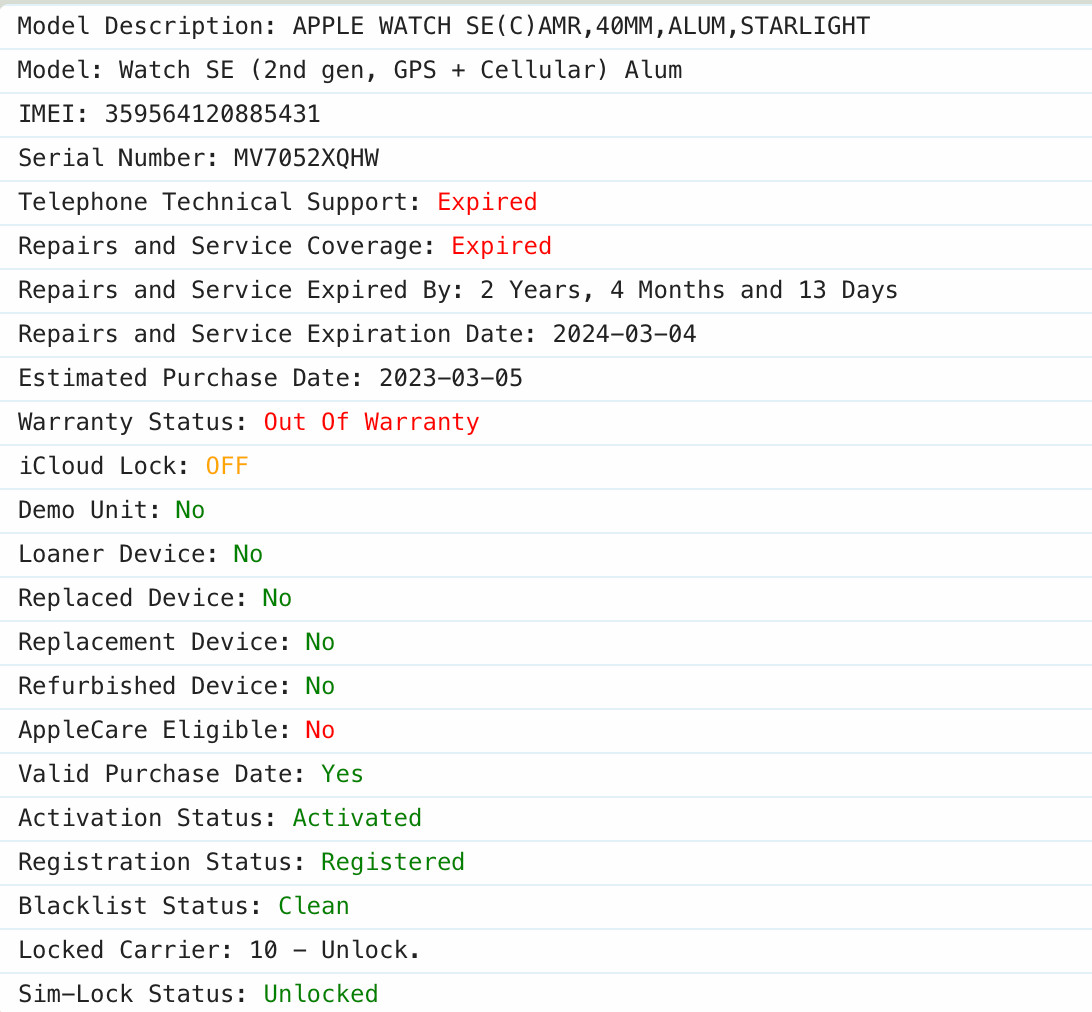
Task: Click the Replacement Device label
Action: point(154,641)
